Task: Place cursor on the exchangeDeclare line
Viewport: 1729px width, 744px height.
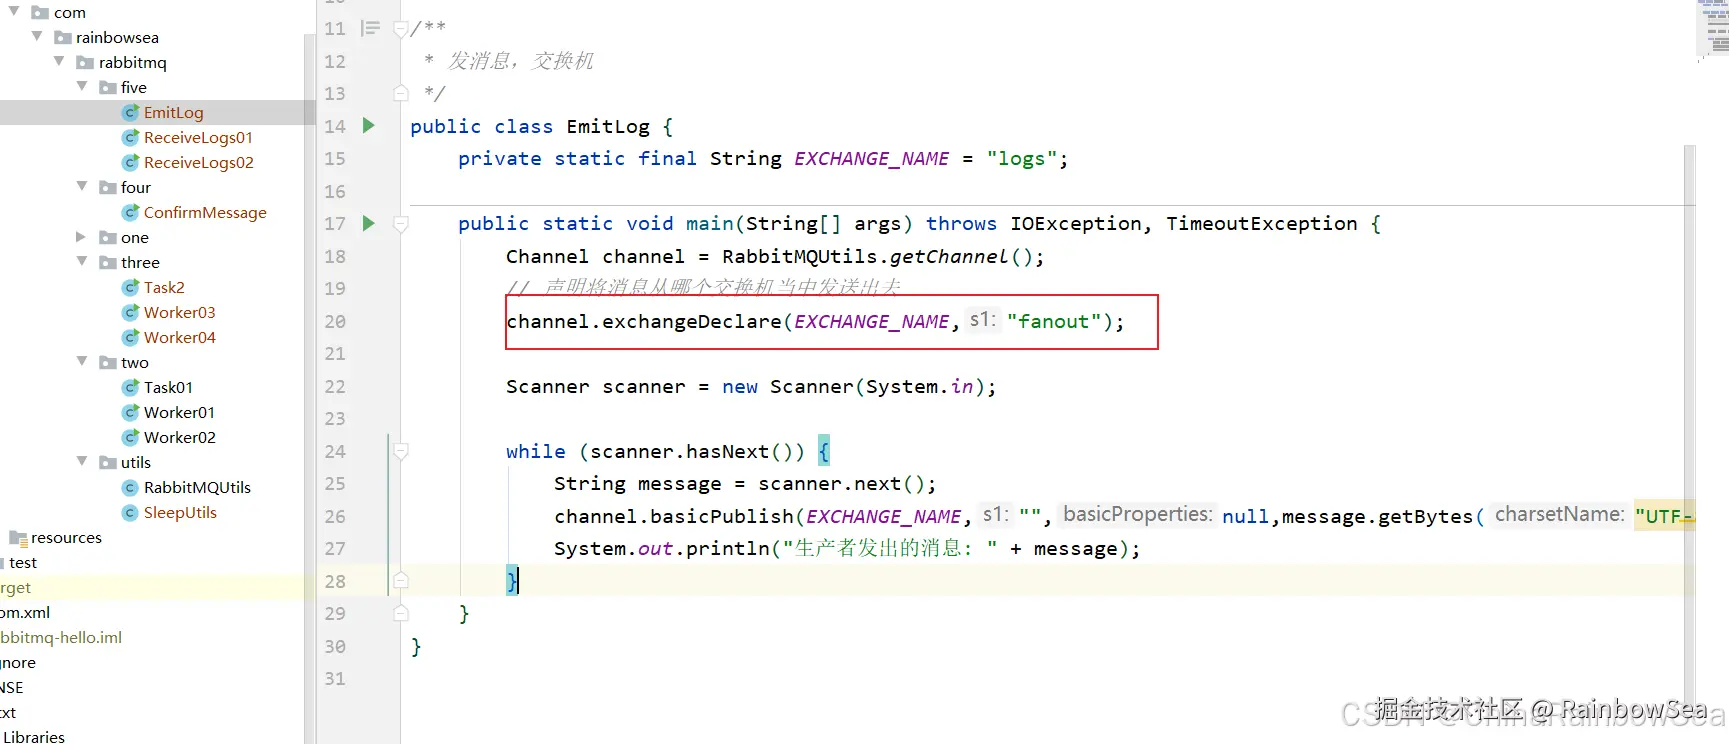Action: pos(815,322)
